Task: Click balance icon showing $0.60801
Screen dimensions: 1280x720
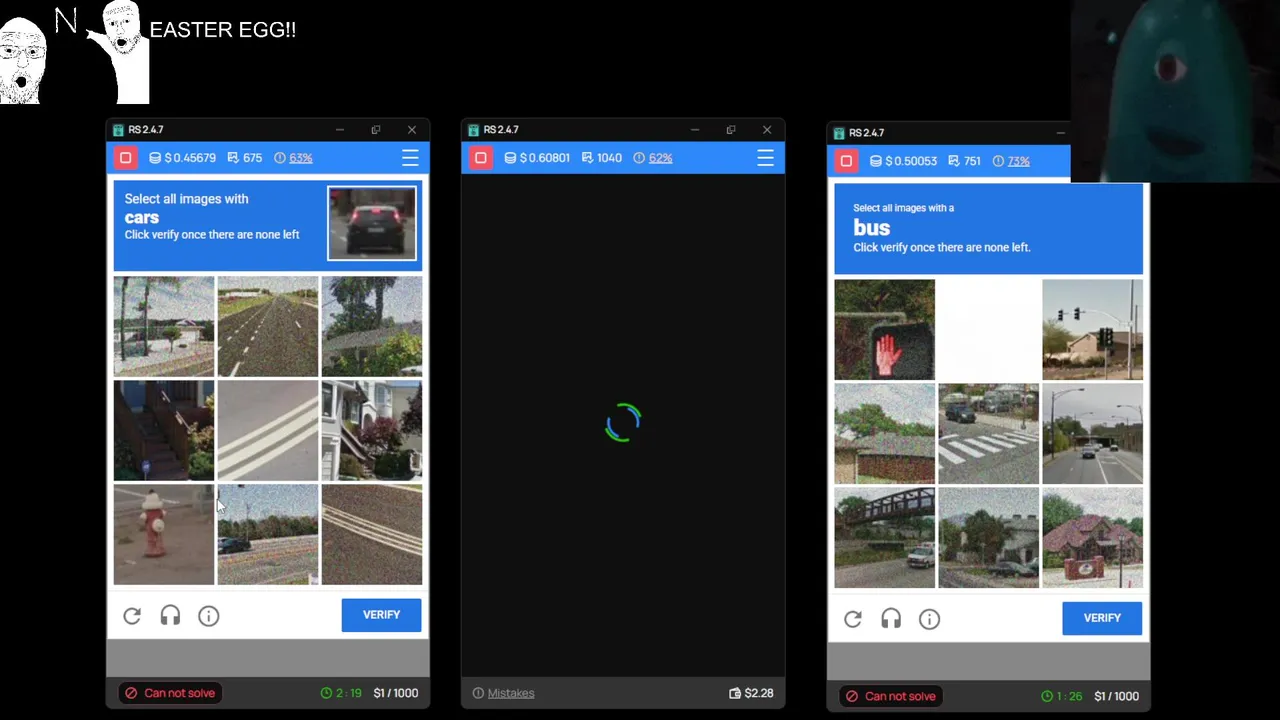Action: tap(510, 158)
